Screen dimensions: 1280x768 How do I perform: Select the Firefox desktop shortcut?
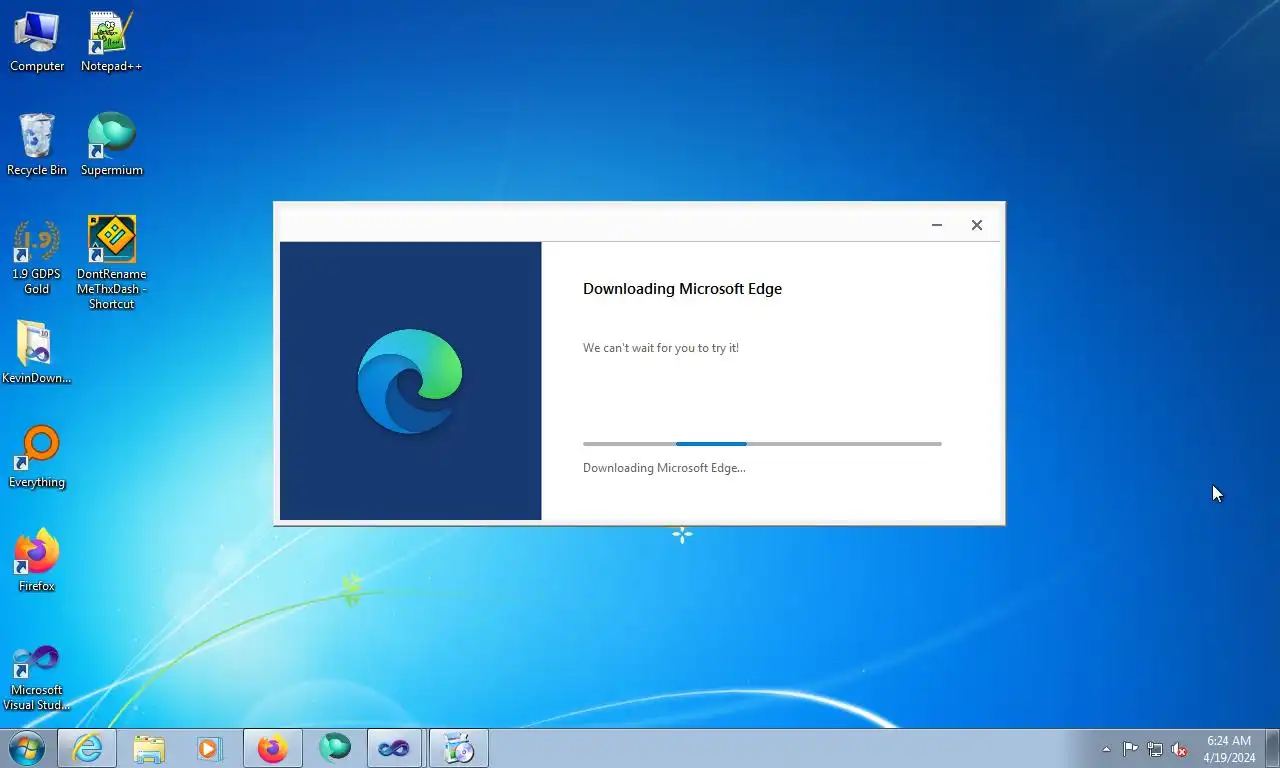coord(37,561)
